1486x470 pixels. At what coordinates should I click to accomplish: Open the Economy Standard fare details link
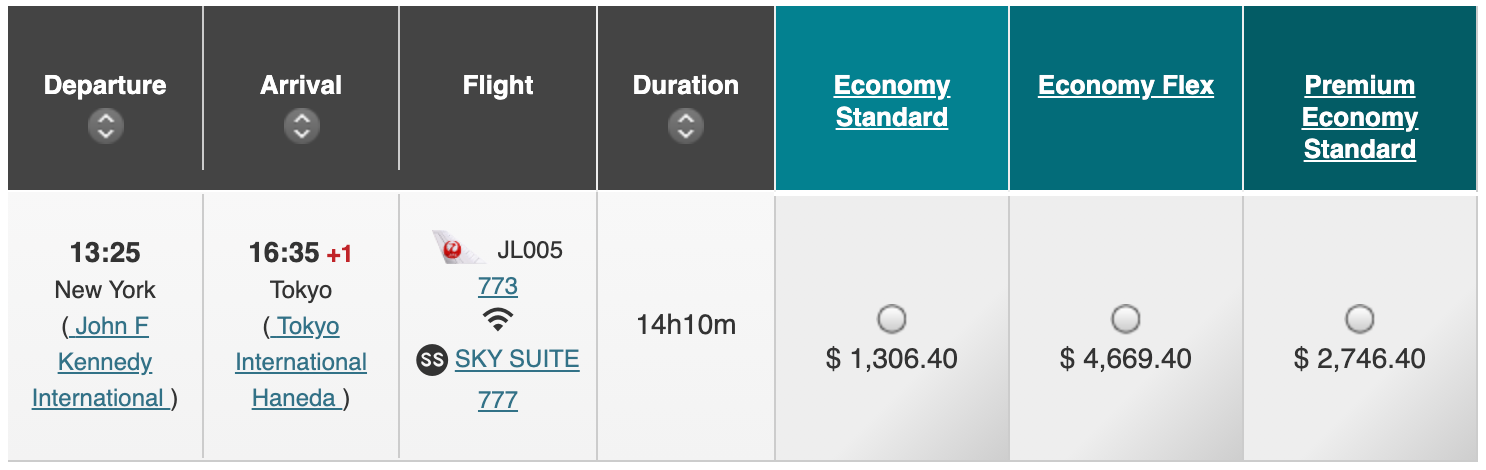[892, 101]
